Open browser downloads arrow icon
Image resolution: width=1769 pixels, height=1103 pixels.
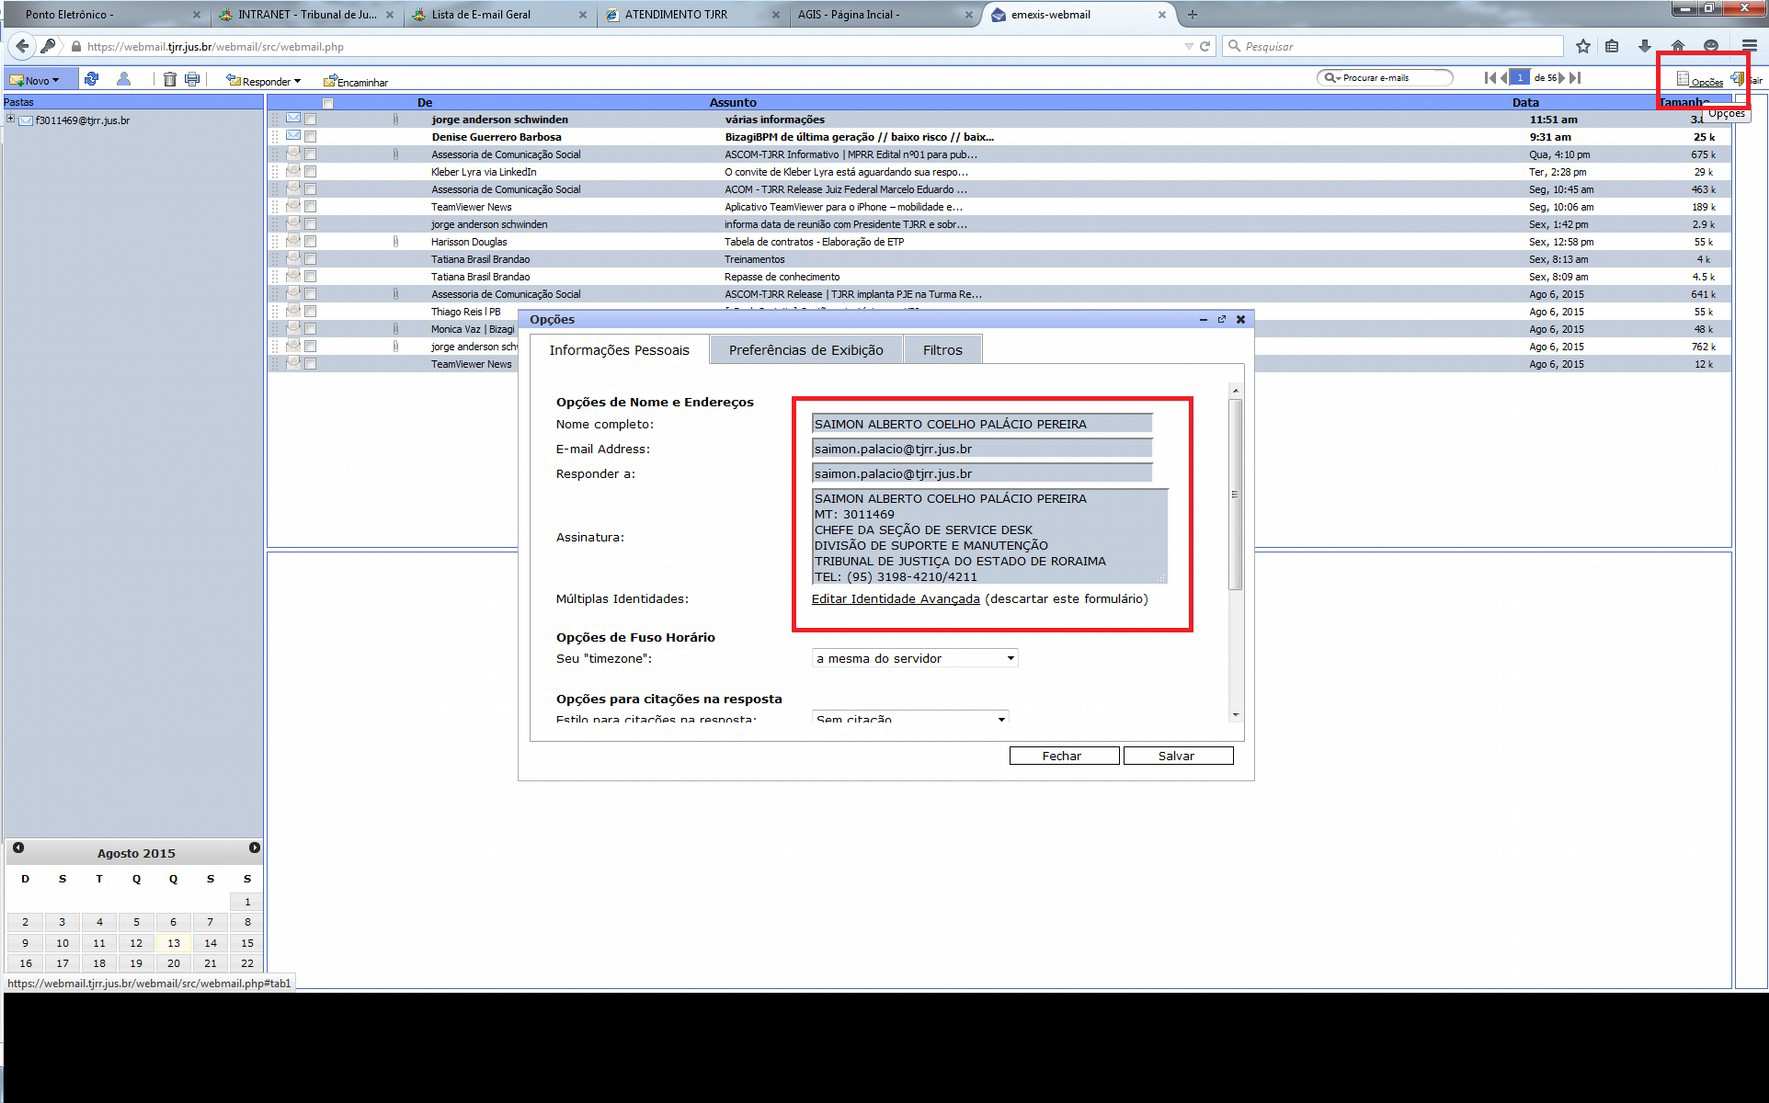1645,46
